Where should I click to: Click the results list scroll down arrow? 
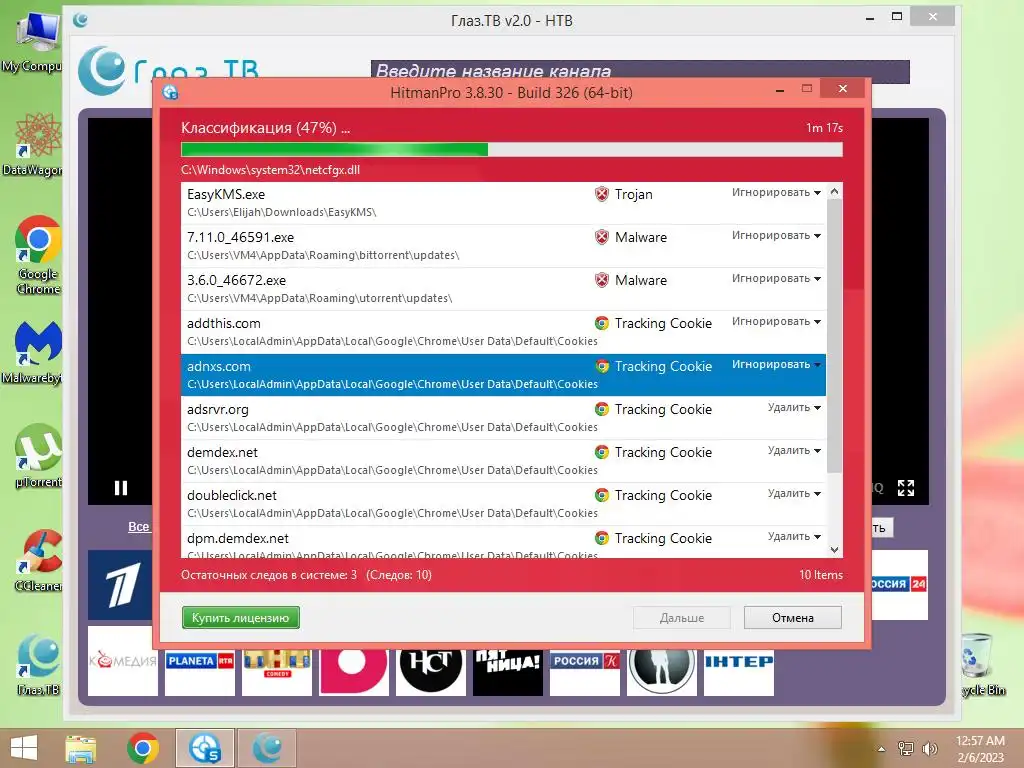tap(834, 550)
